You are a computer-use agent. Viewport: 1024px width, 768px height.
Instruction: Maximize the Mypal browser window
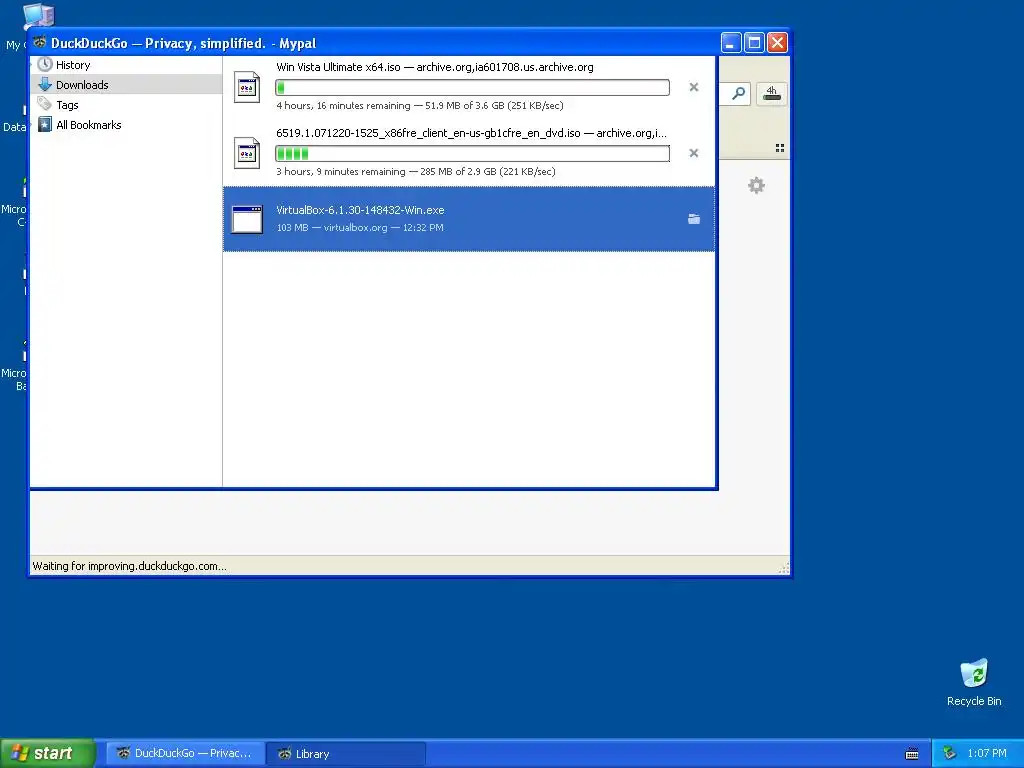(x=754, y=43)
